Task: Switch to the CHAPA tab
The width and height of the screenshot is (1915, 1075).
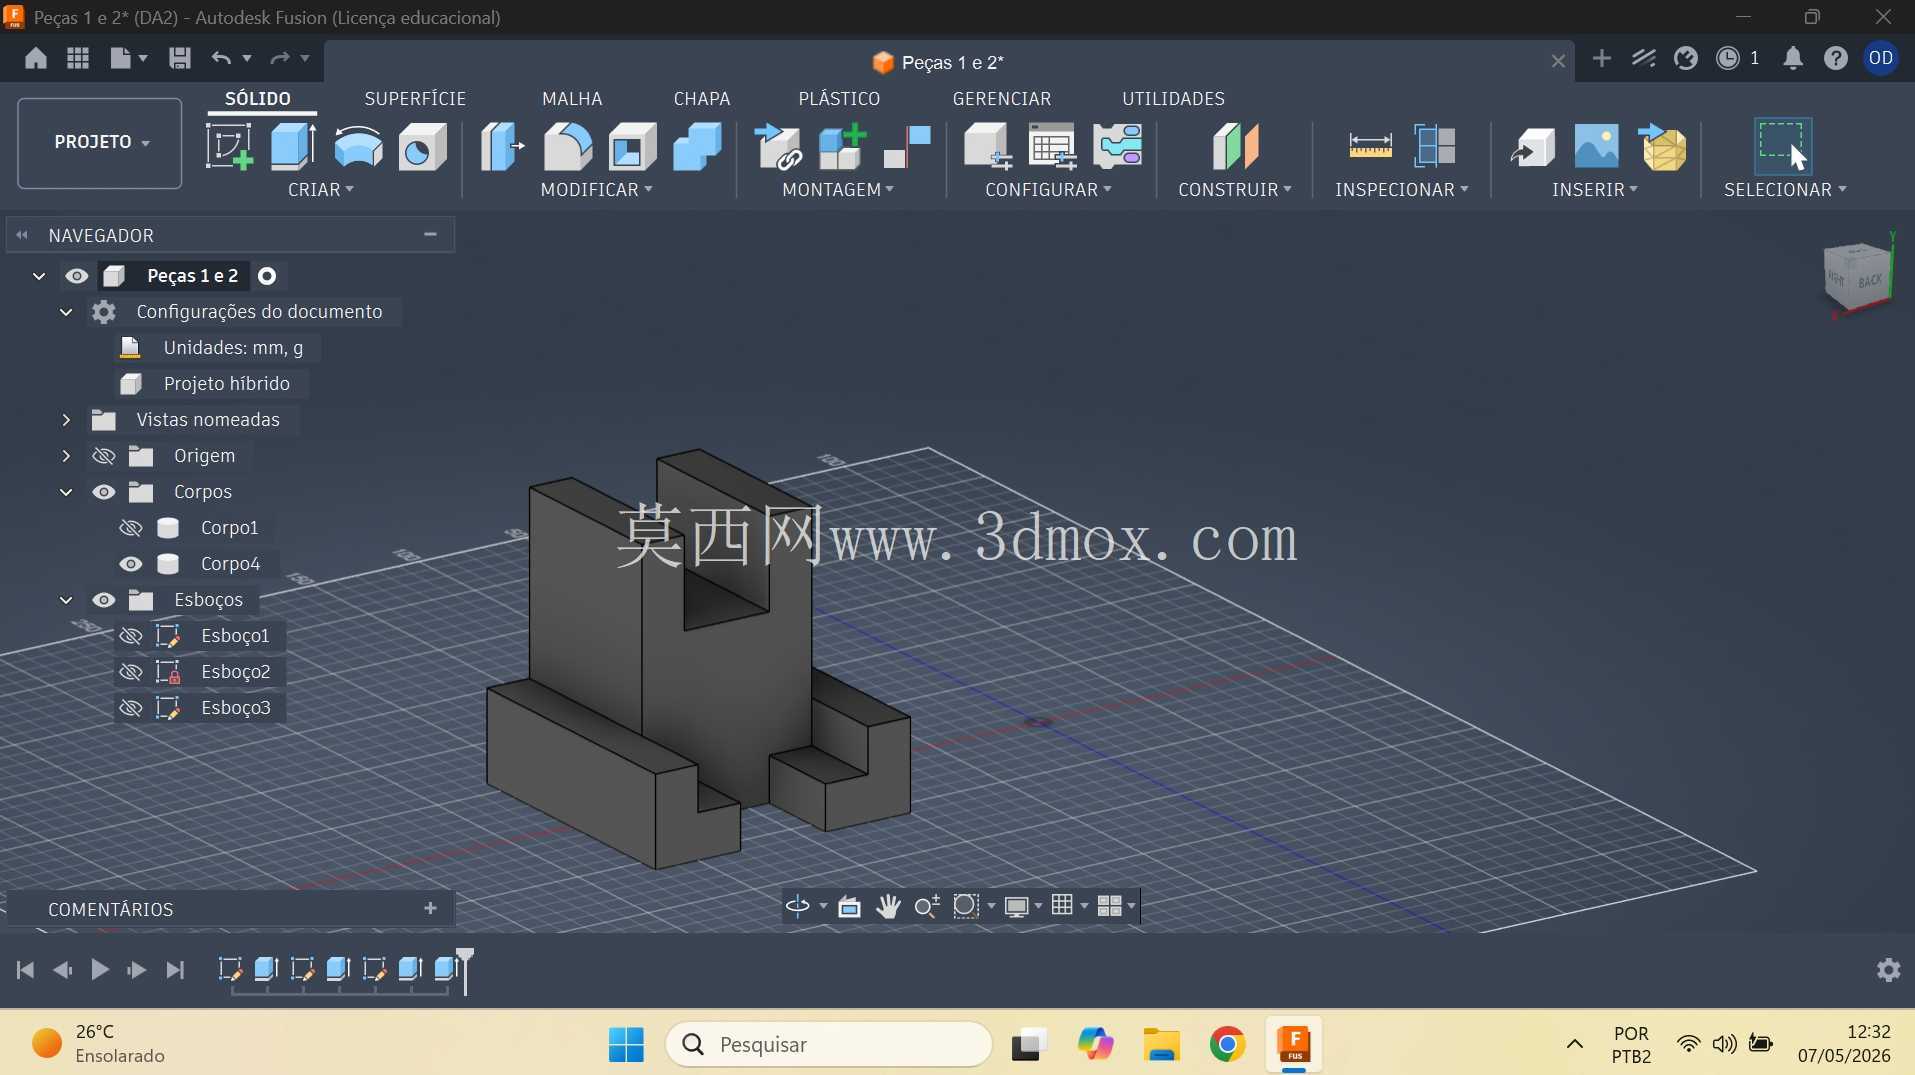Action: pyautogui.click(x=702, y=99)
